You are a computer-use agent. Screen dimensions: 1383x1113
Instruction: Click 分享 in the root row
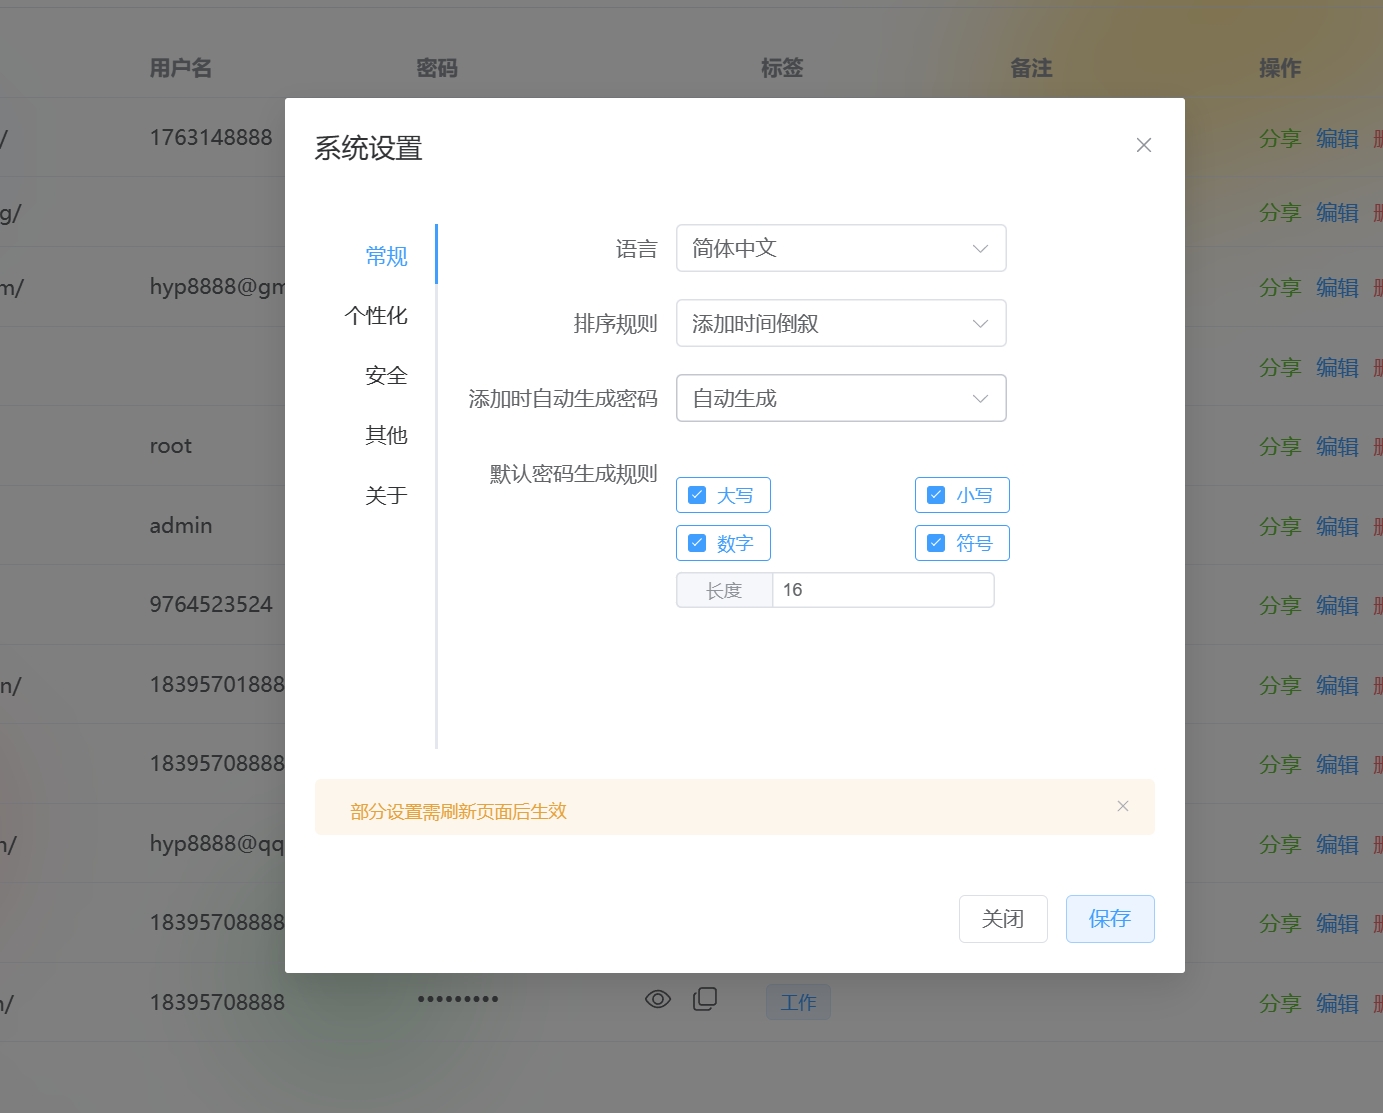(1280, 446)
